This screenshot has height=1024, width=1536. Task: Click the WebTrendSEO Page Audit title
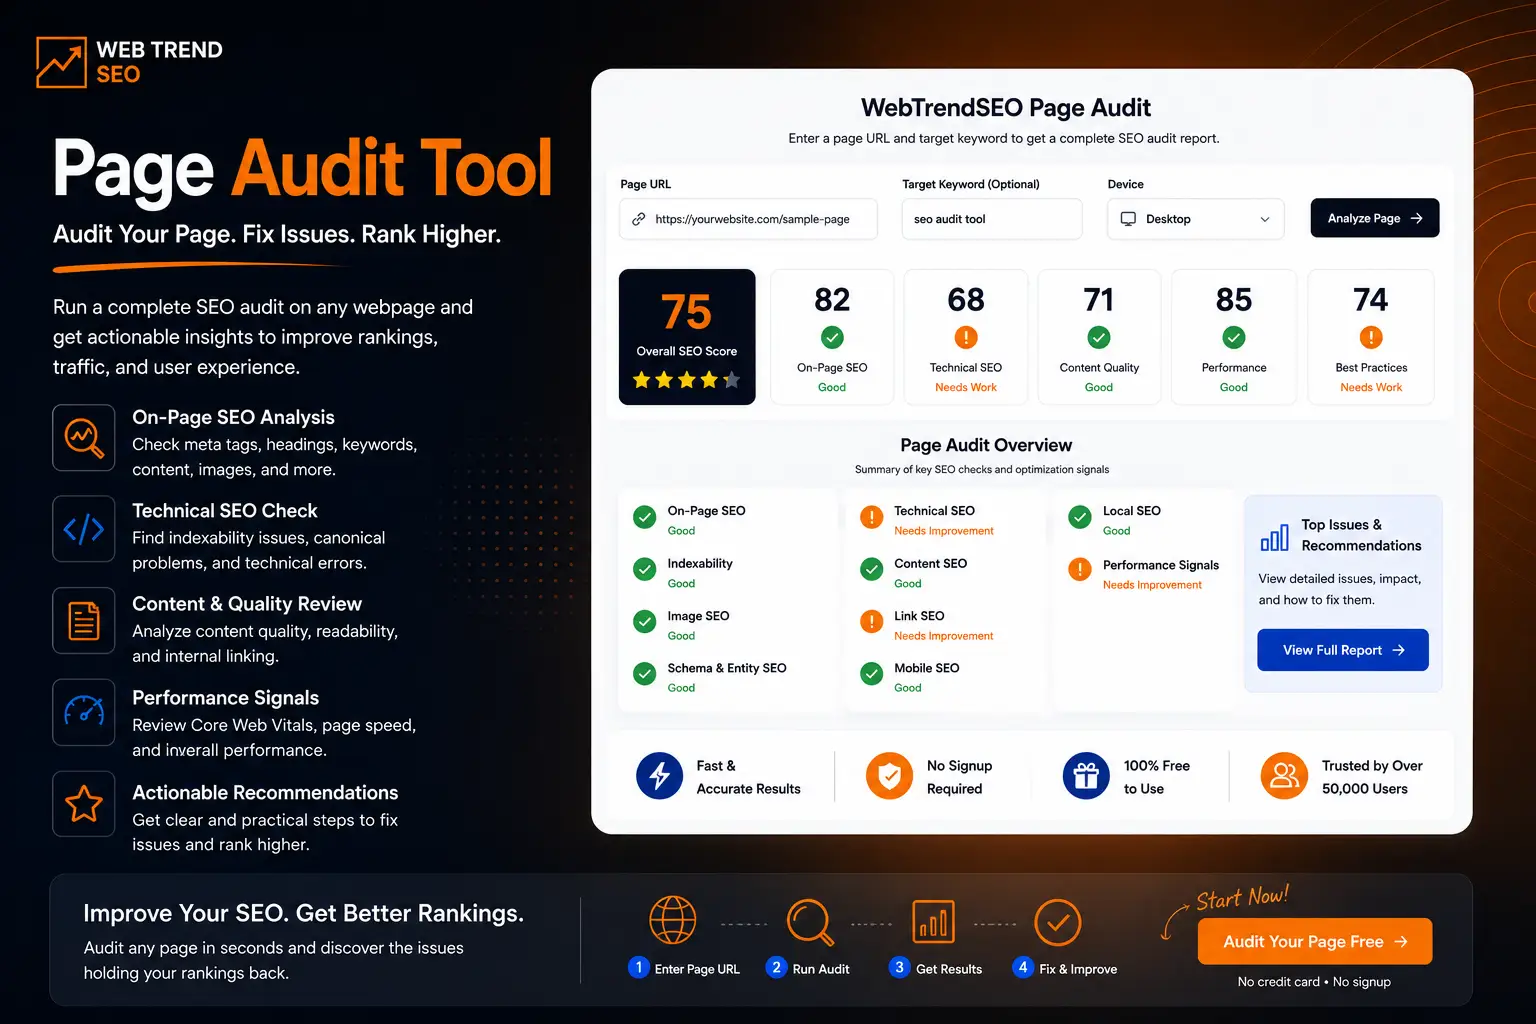click(x=1006, y=108)
